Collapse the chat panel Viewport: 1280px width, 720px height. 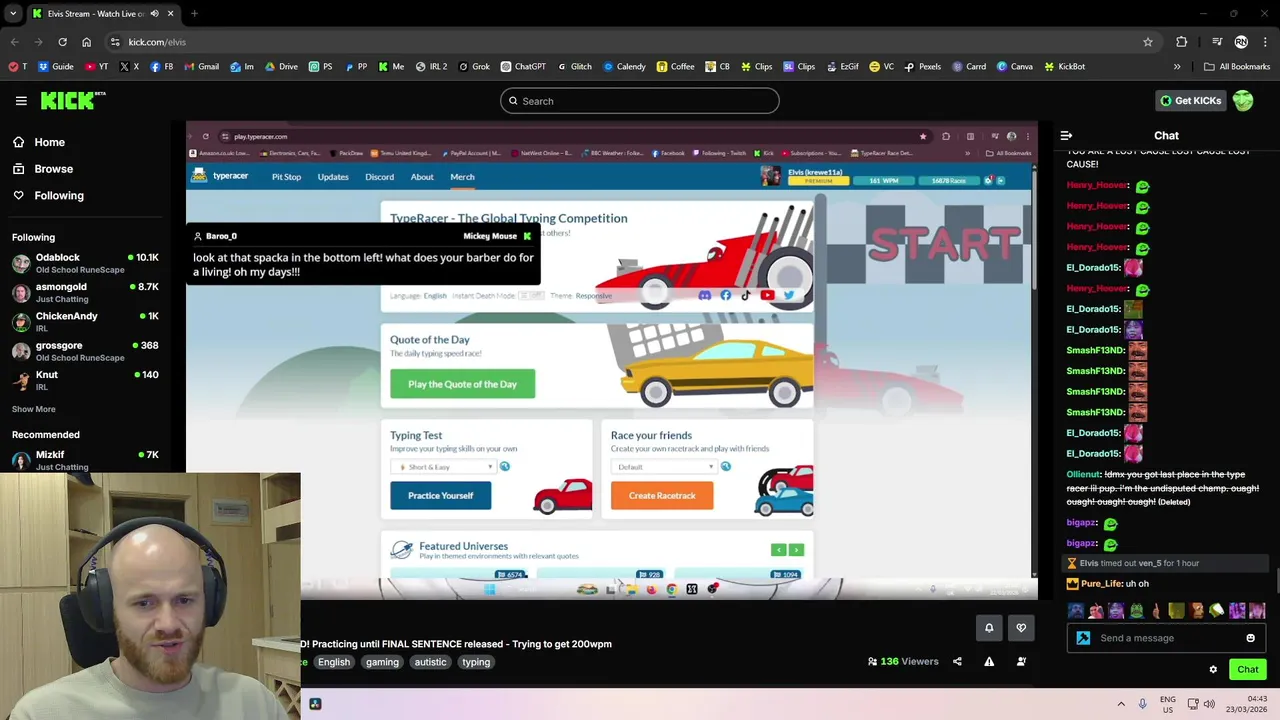1066,135
